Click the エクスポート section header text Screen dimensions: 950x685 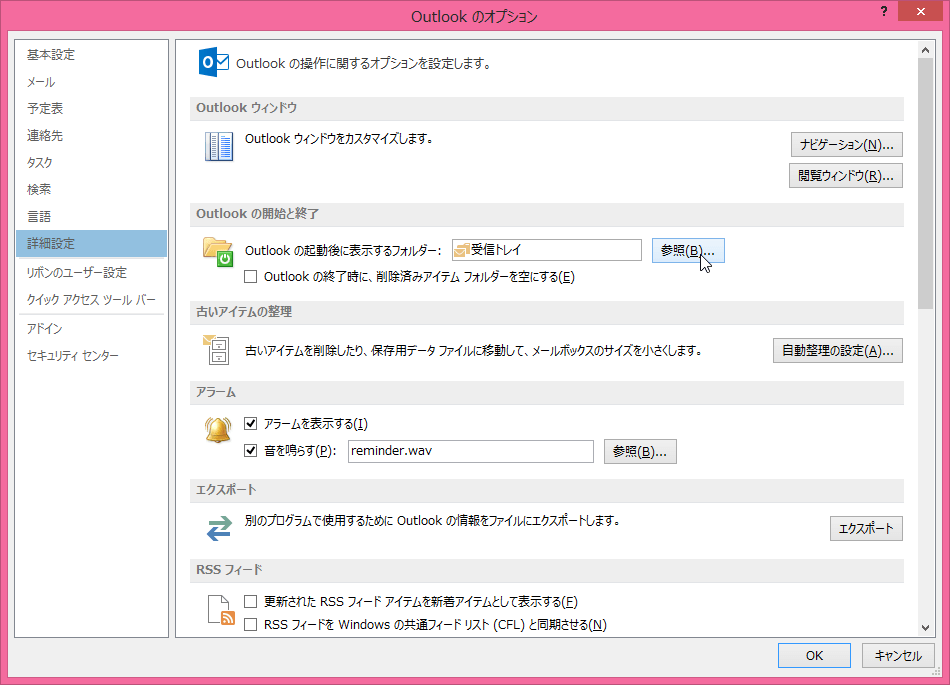[226, 490]
